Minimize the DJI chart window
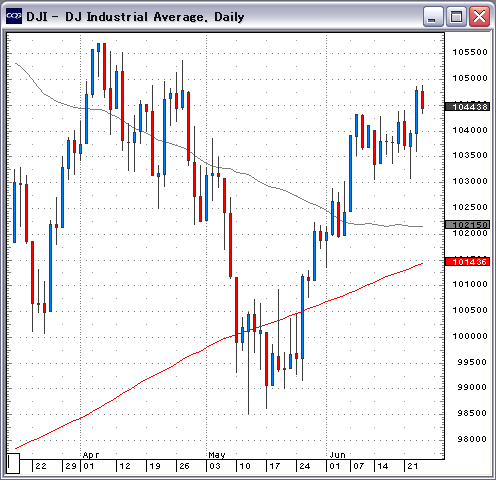 (x=433, y=16)
